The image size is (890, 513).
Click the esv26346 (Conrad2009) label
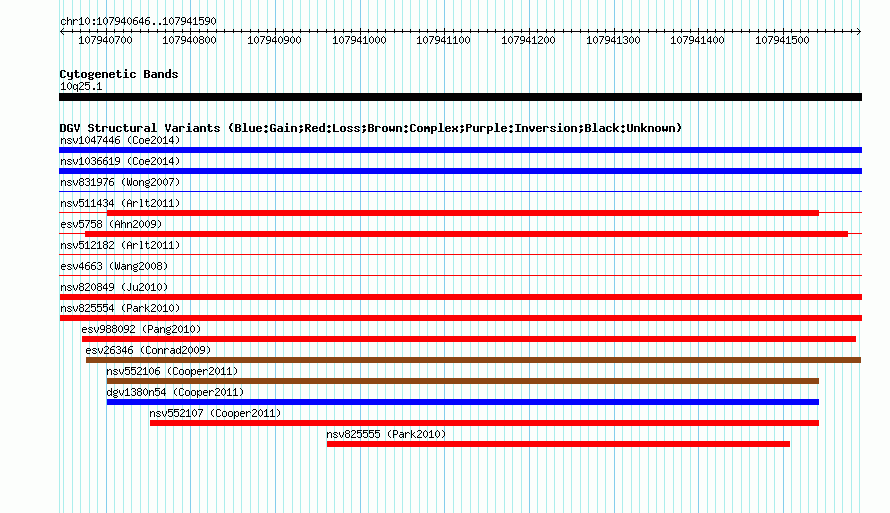tap(148, 350)
